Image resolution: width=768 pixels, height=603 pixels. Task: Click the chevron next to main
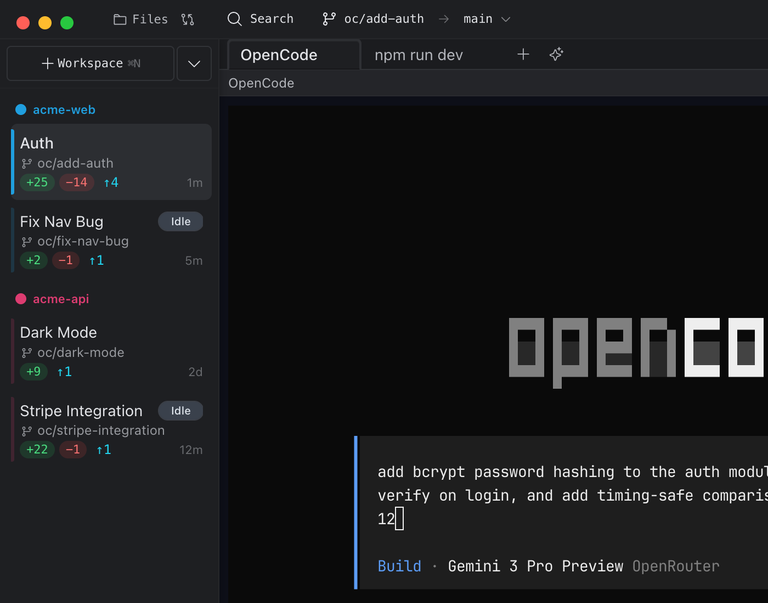[x=506, y=20]
